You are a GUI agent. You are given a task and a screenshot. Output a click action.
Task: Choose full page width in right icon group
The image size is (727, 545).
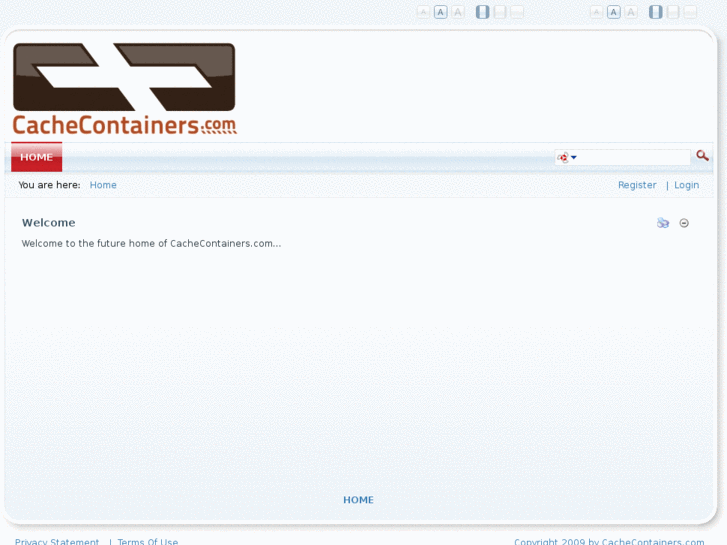click(690, 12)
